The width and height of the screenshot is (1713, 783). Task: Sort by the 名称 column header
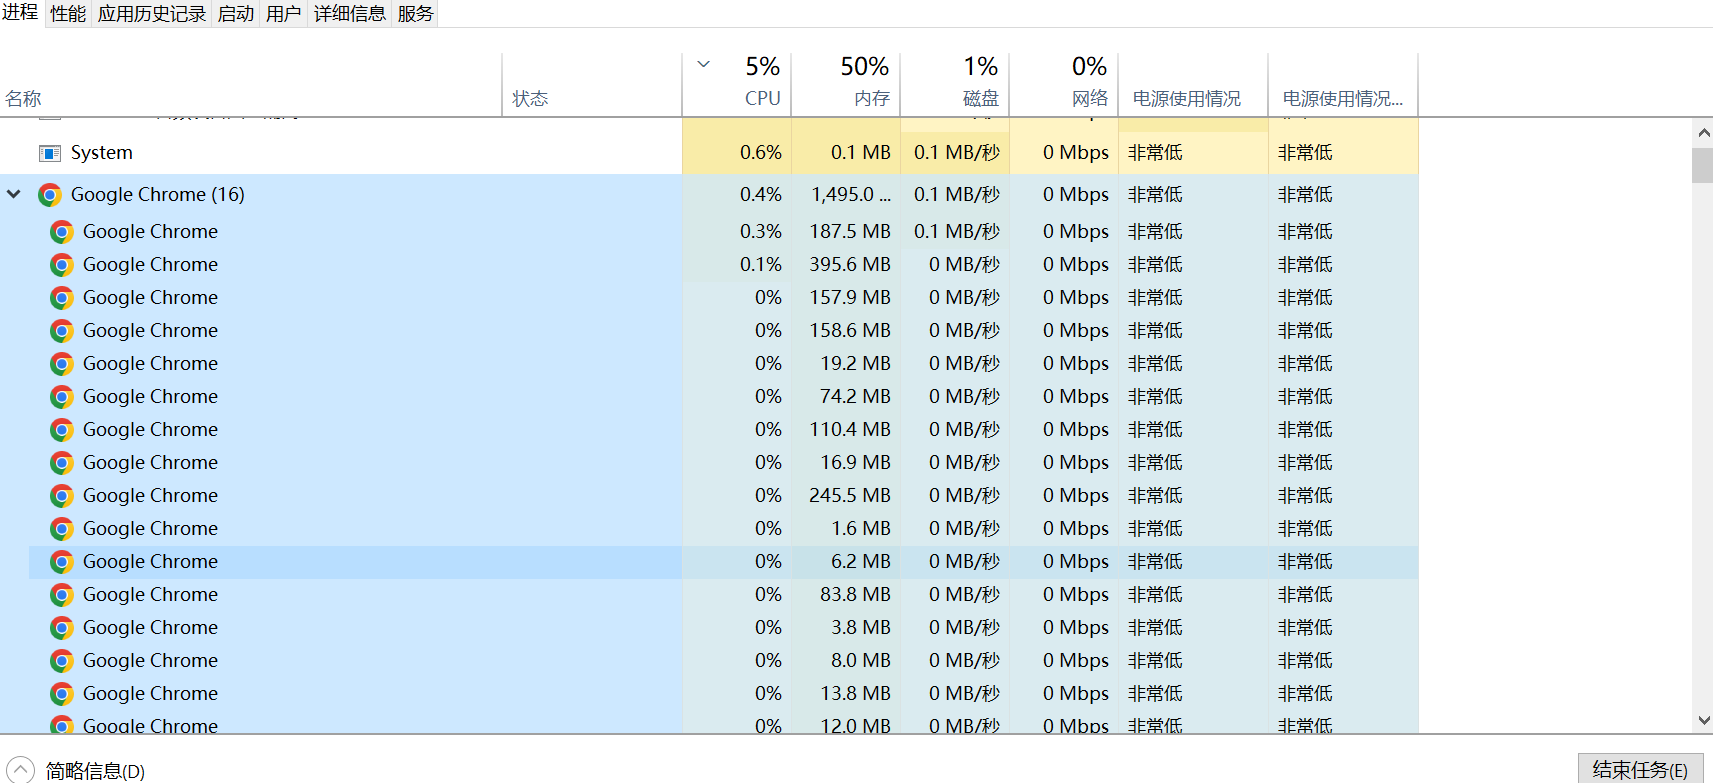click(x=24, y=98)
